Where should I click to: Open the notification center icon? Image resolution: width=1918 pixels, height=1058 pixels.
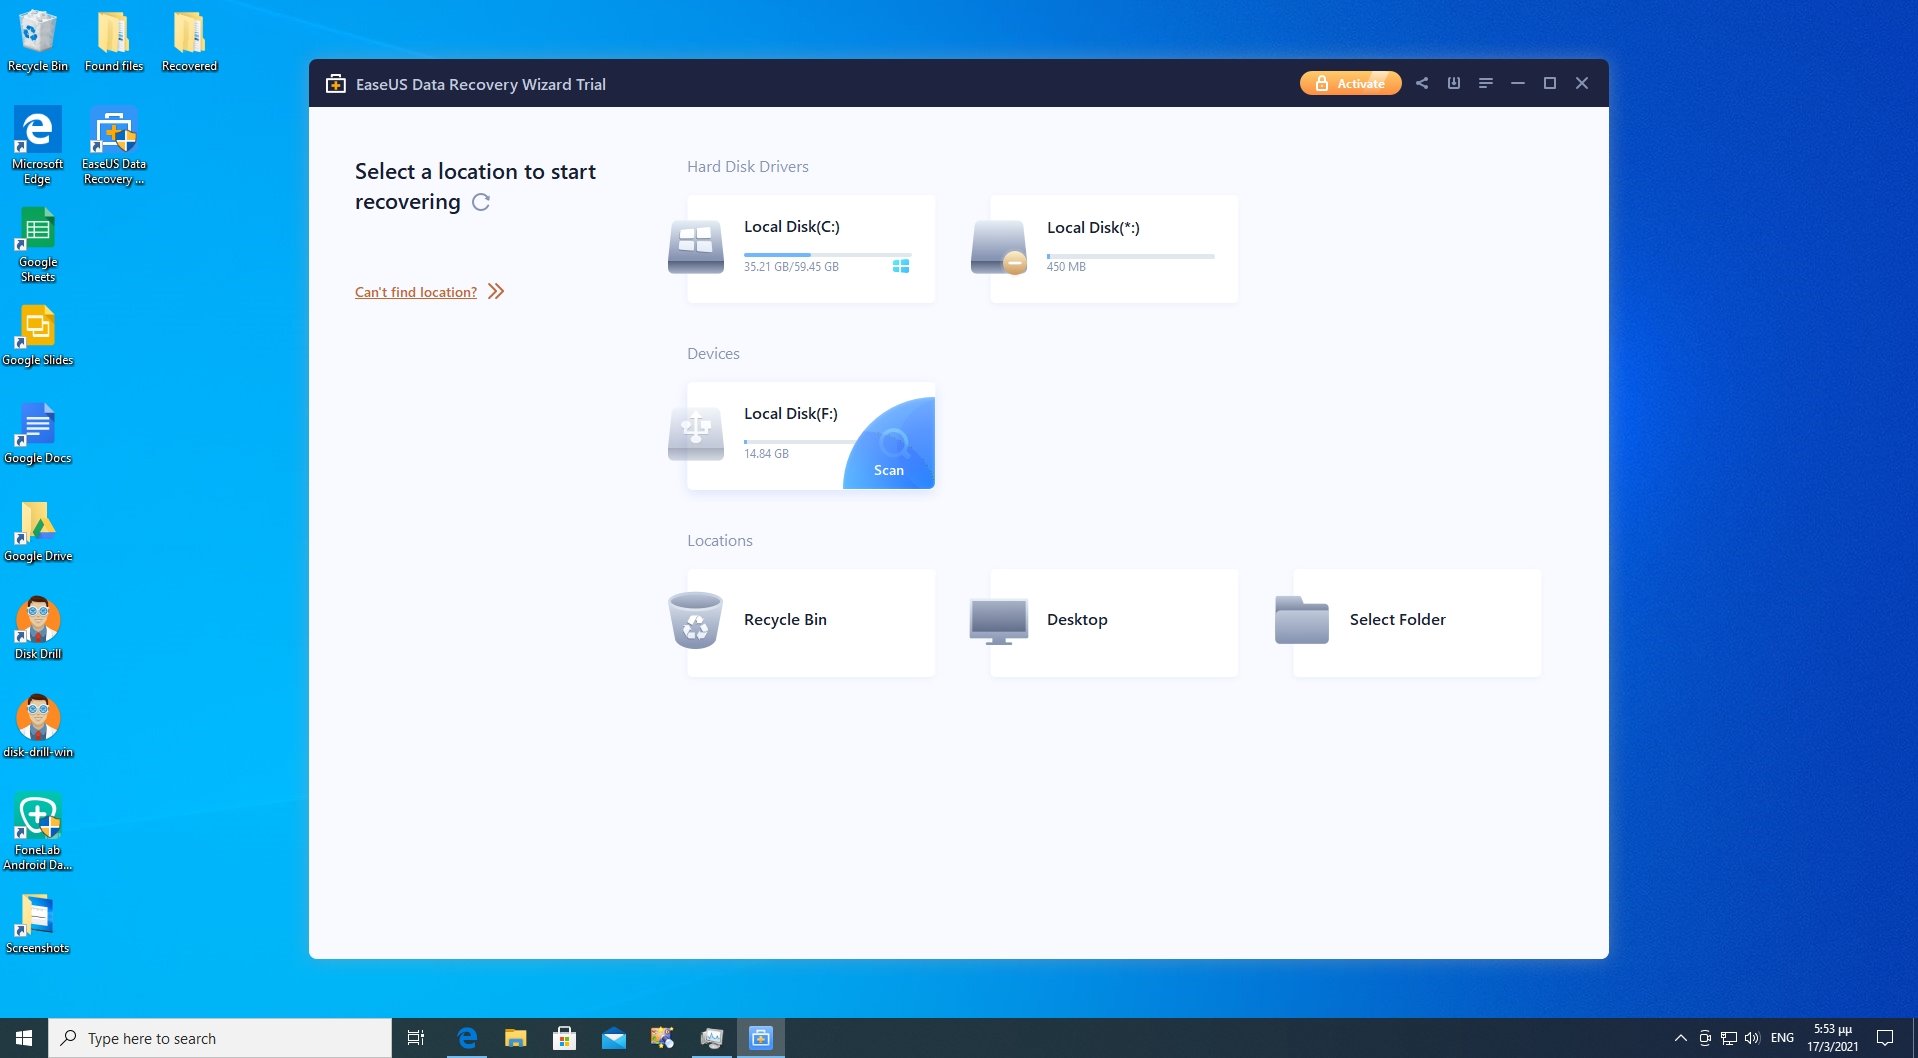point(1885,1038)
